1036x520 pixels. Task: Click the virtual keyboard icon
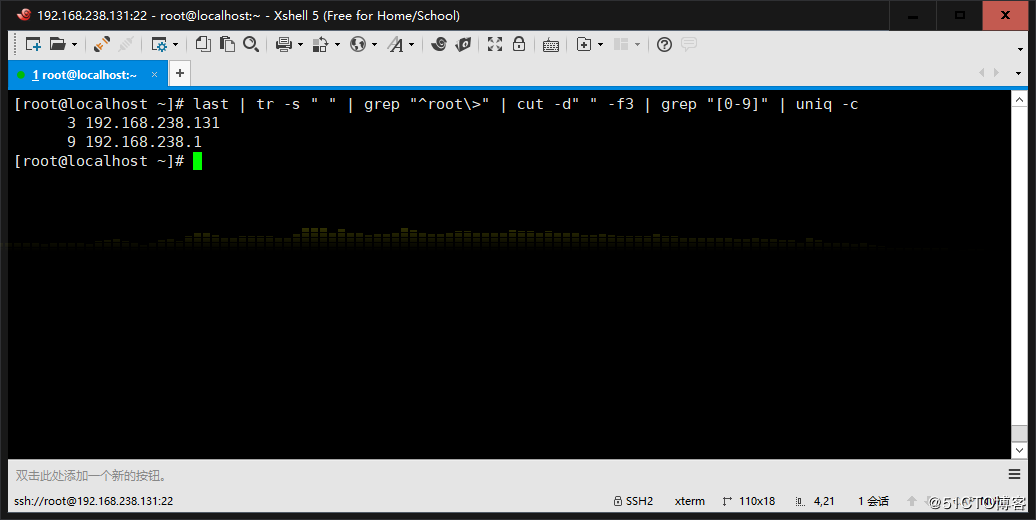click(x=551, y=44)
